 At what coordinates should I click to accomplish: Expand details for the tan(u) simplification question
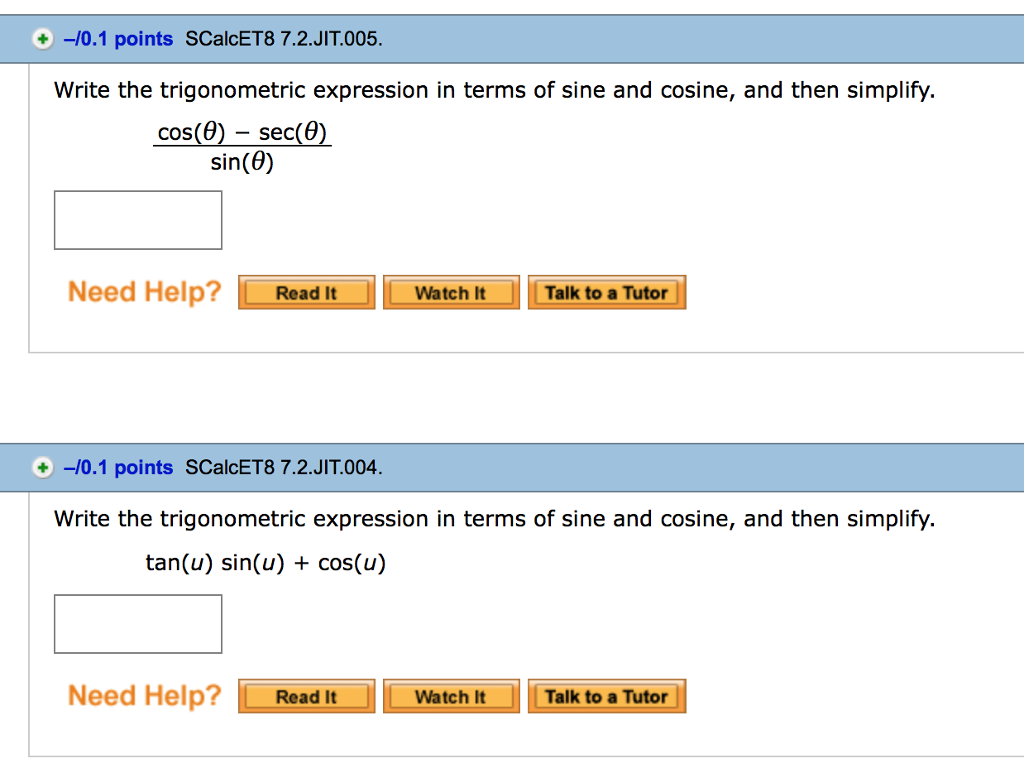(41, 467)
